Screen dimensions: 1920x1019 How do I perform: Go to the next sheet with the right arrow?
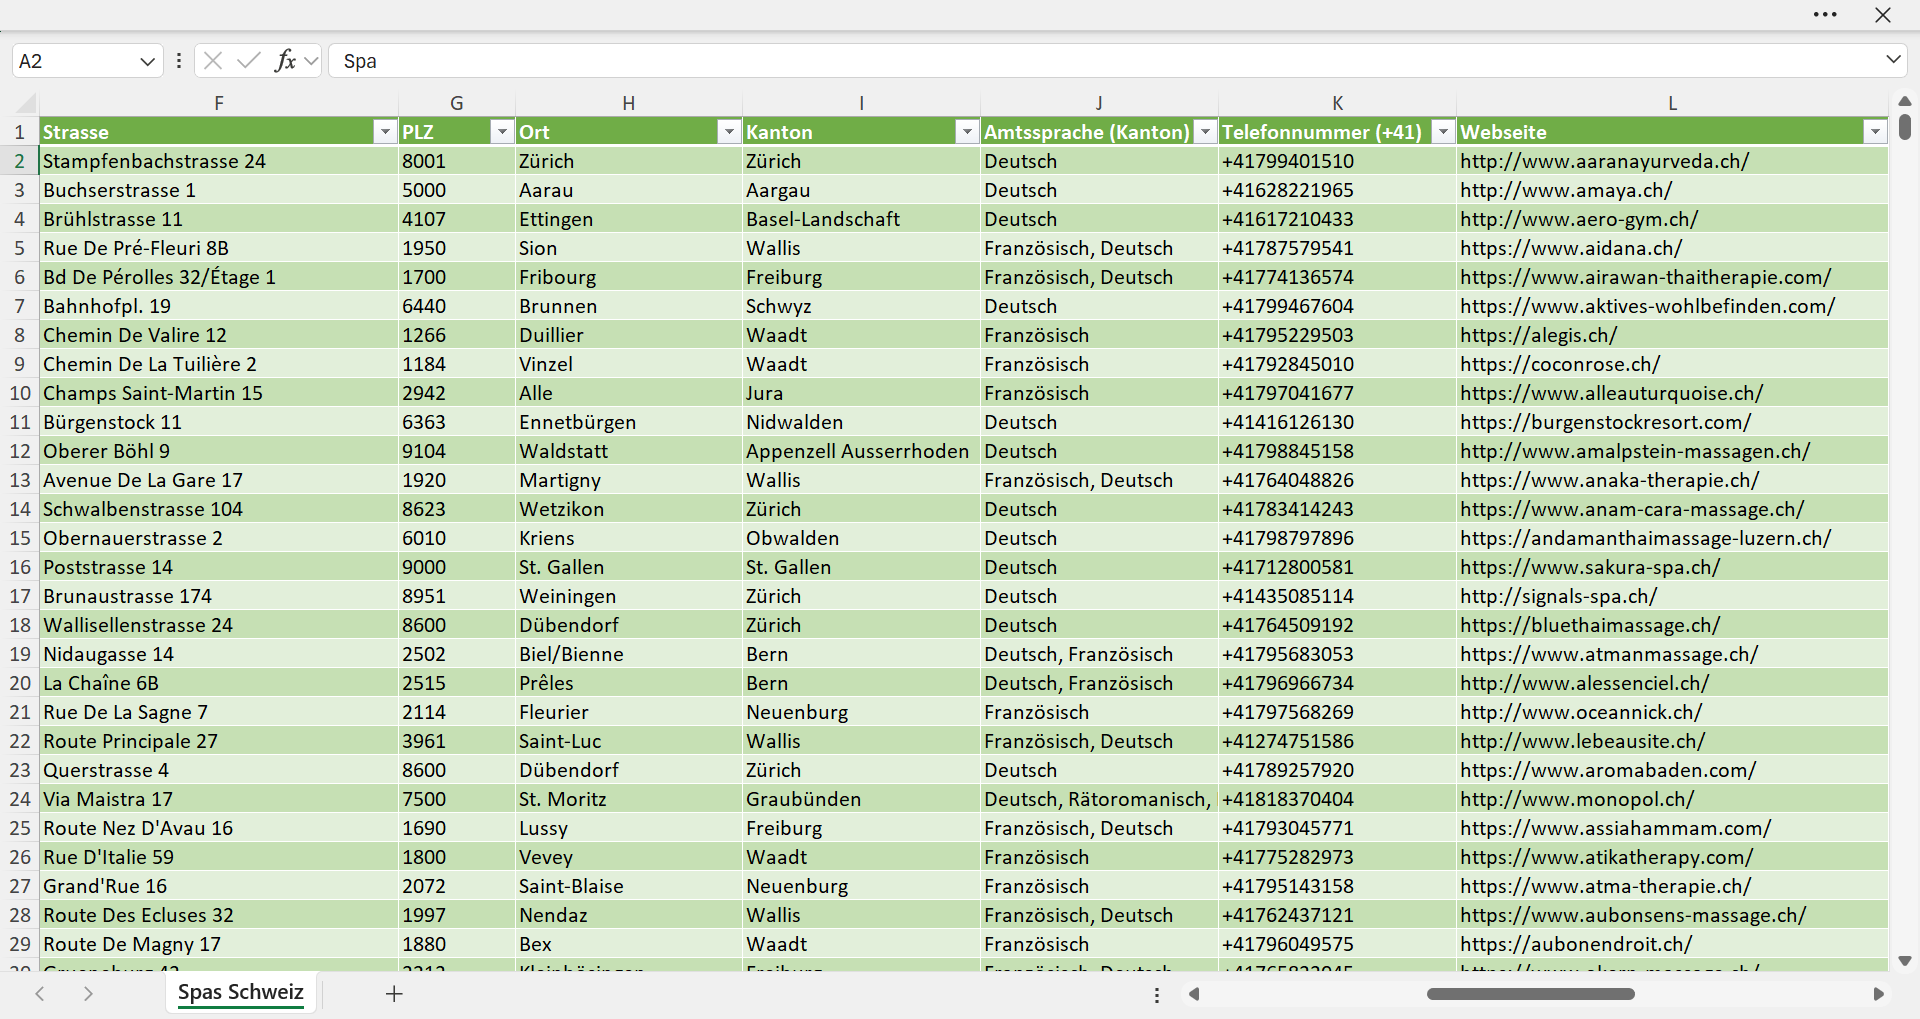[x=88, y=994]
